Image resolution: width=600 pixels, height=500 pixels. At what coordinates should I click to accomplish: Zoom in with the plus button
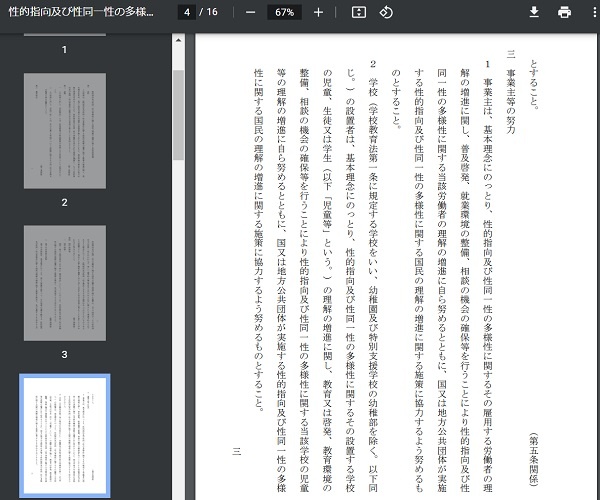pyautogui.click(x=318, y=13)
